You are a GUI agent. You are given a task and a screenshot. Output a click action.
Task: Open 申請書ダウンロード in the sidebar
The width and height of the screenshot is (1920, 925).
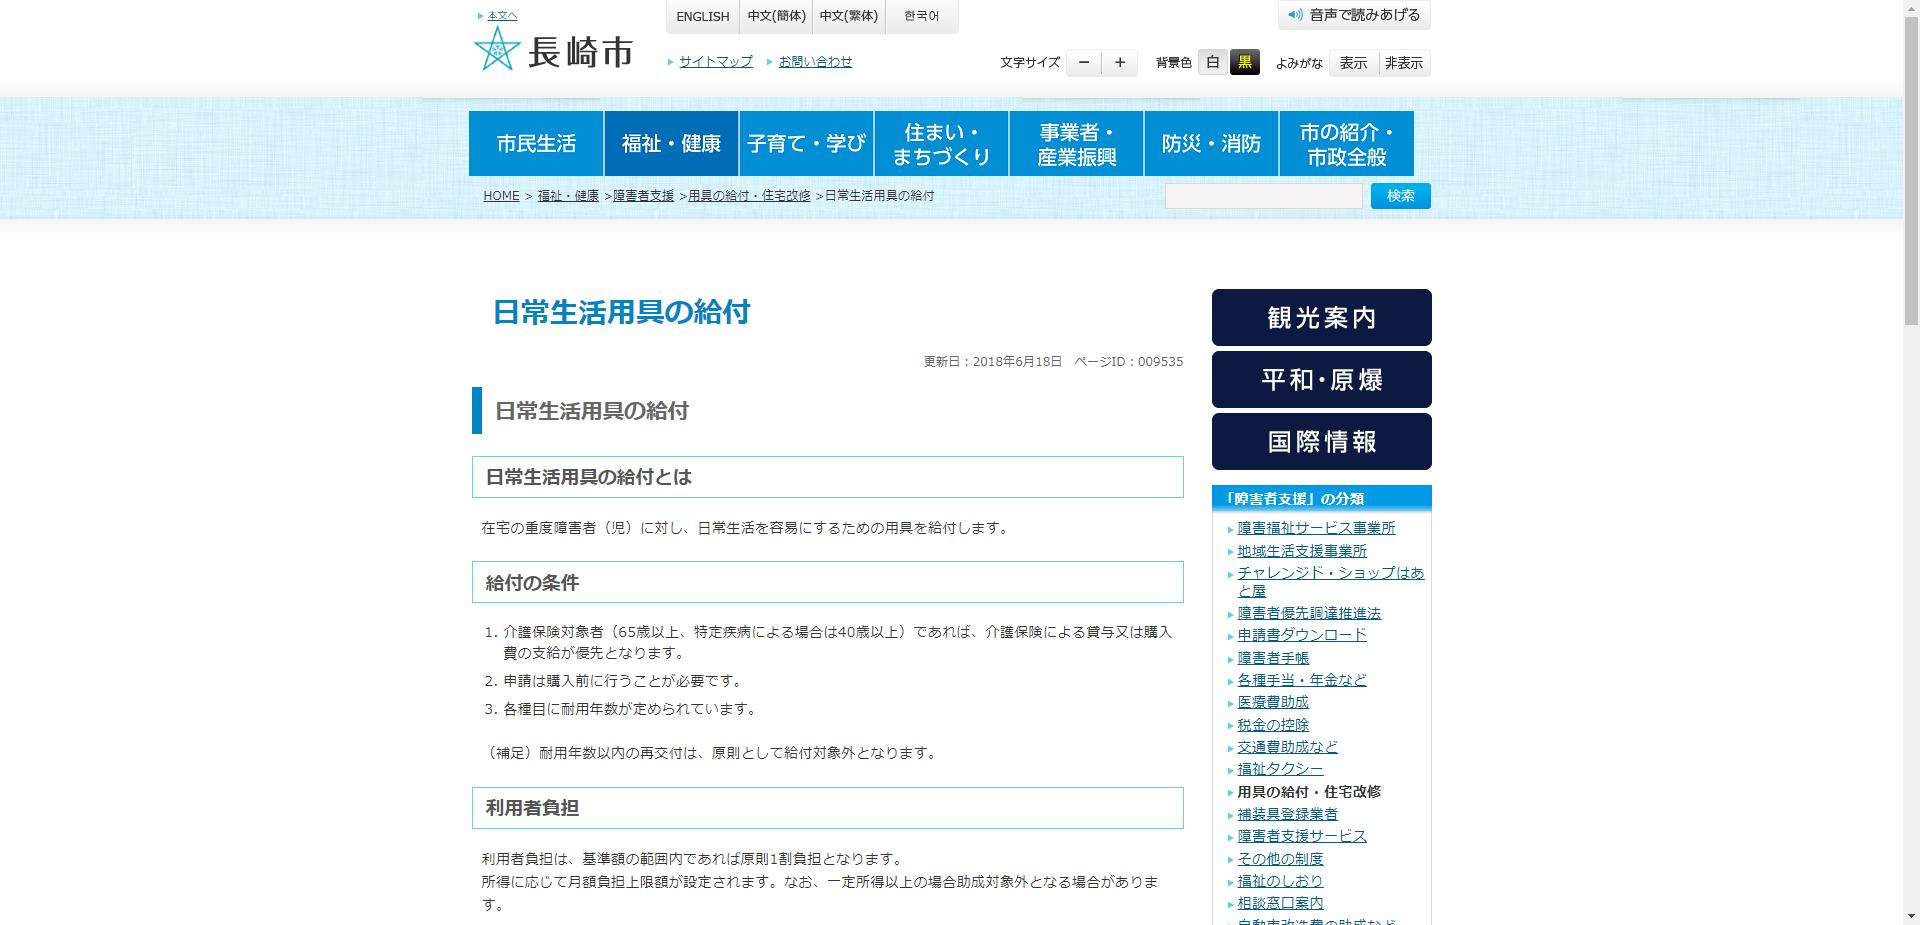click(1302, 635)
